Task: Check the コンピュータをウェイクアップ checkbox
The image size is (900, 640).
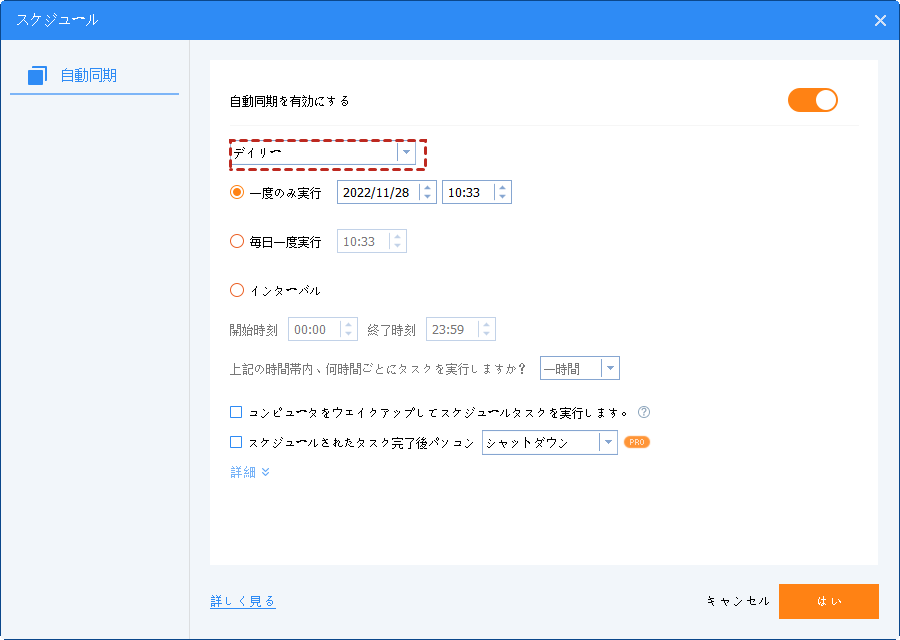Action: coord(236,412)
